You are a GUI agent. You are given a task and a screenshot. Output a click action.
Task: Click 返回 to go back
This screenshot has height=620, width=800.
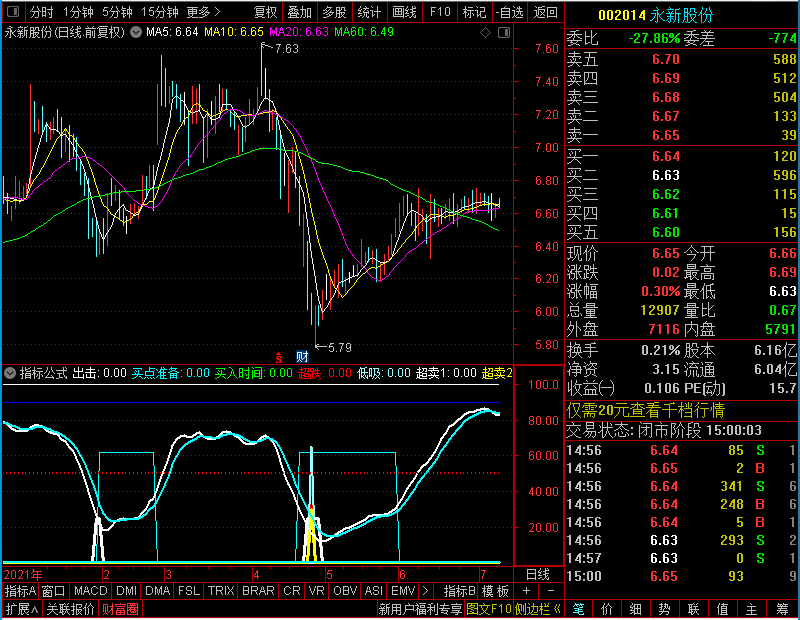coord(545,12)
